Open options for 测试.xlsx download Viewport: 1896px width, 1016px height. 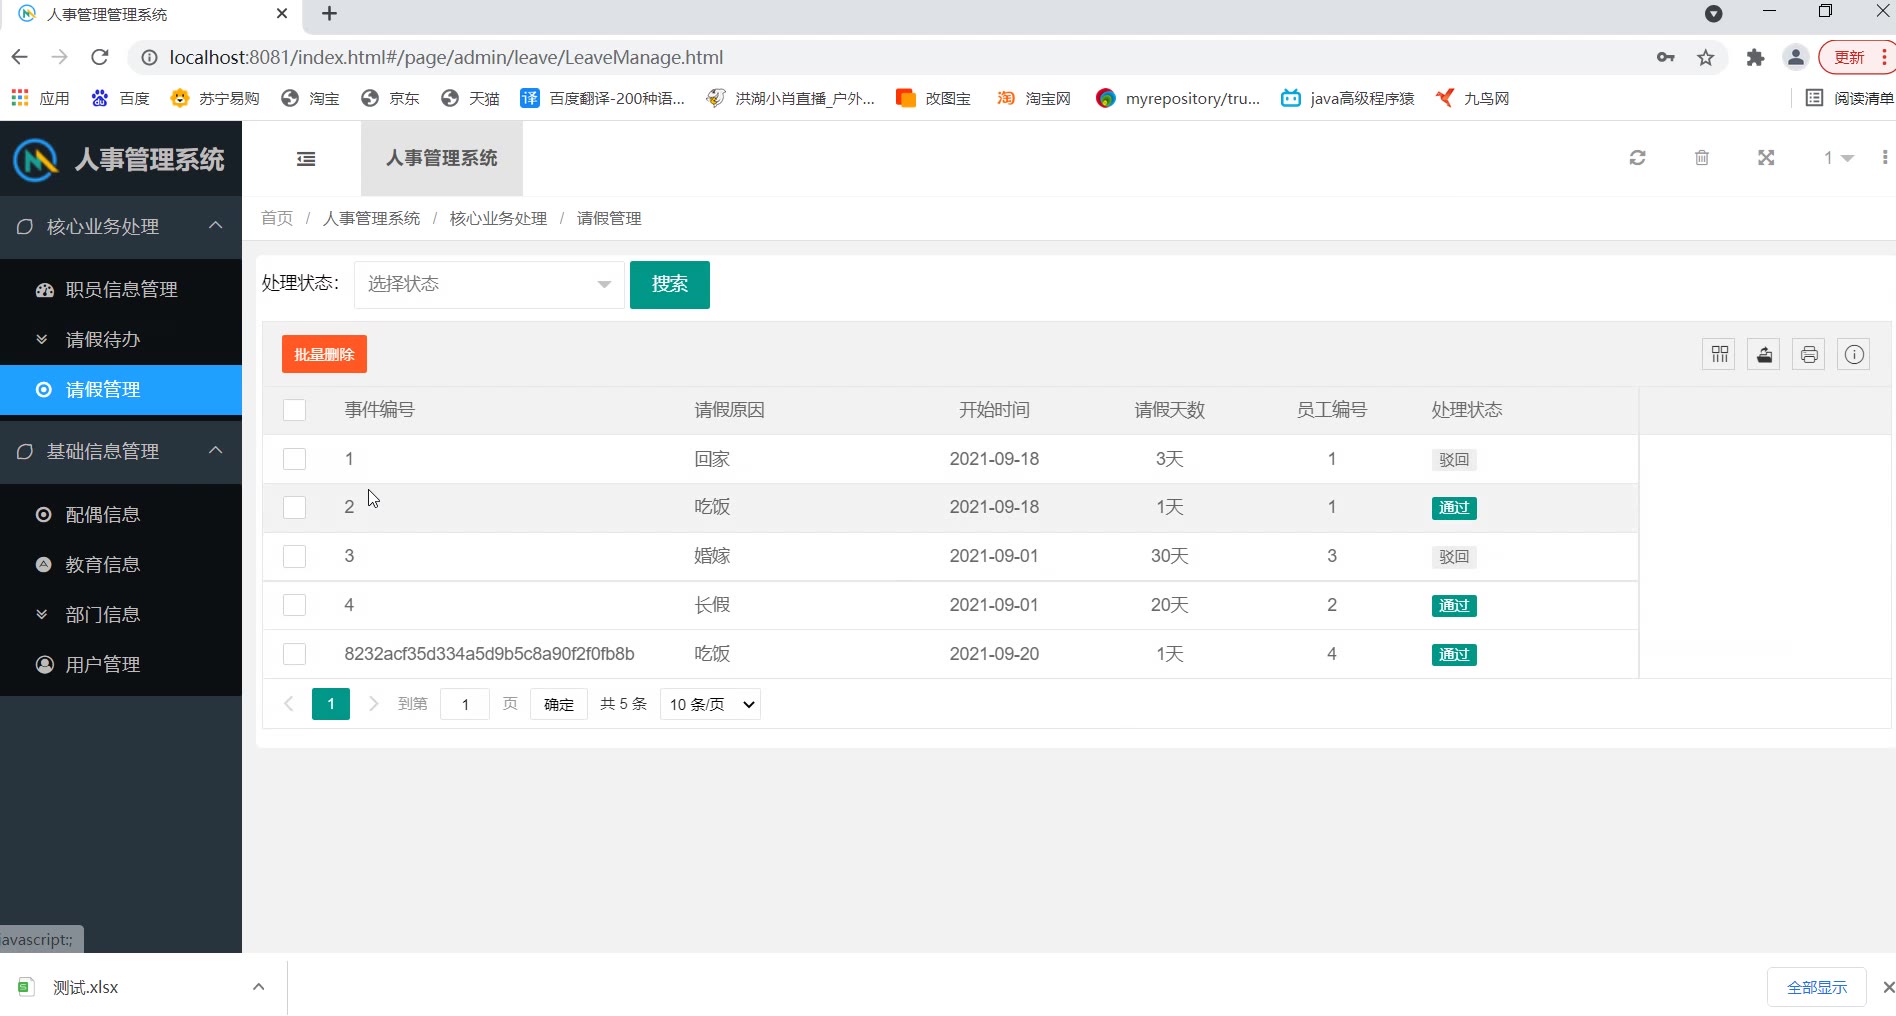(x=258, y=987)
